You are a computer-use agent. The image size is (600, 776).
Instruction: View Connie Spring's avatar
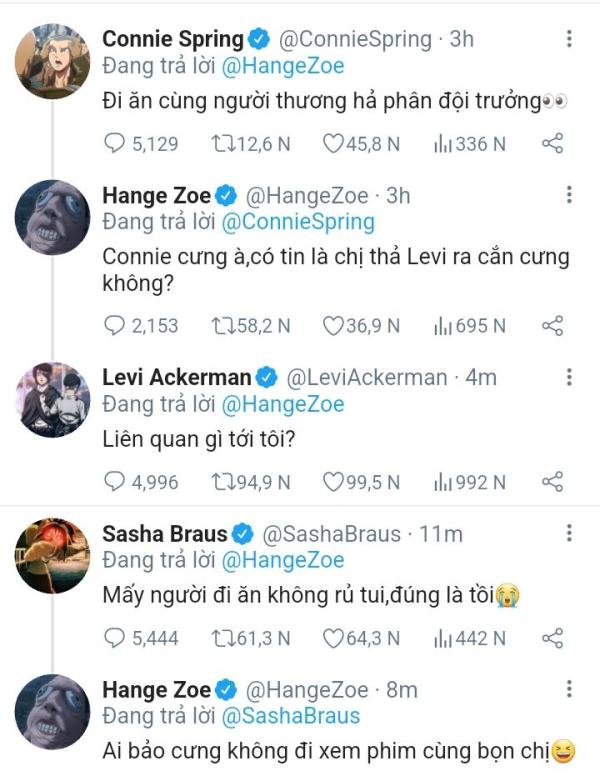coord(52,61)
